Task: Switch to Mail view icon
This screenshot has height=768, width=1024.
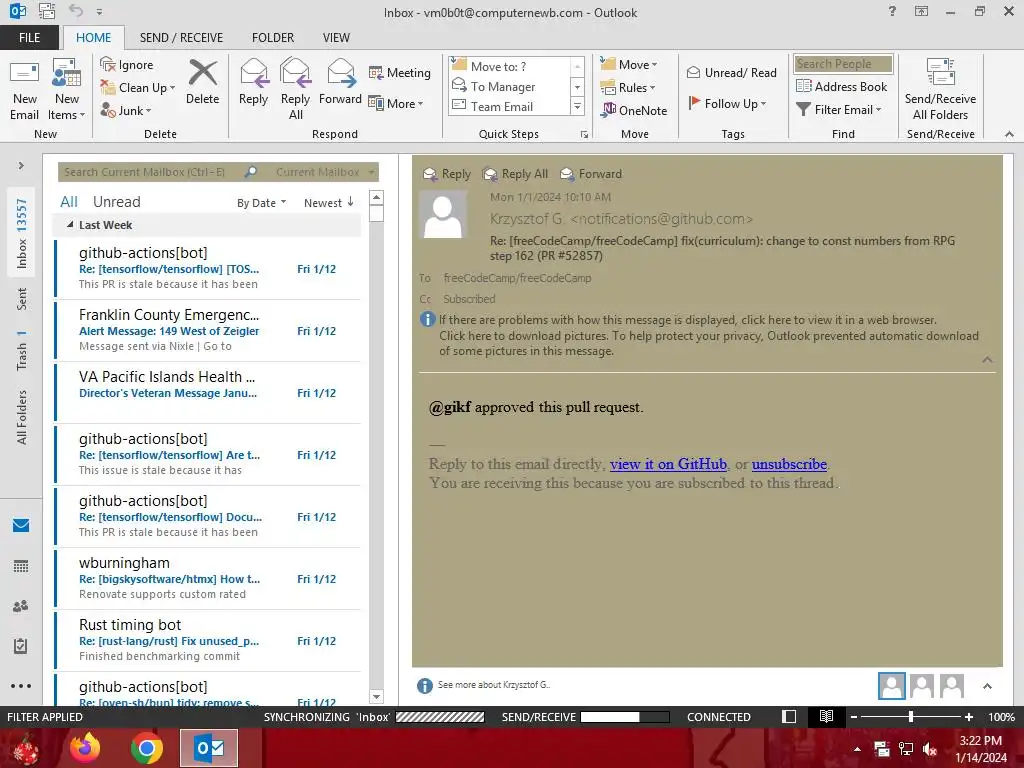Action: [x=21, y=525]
